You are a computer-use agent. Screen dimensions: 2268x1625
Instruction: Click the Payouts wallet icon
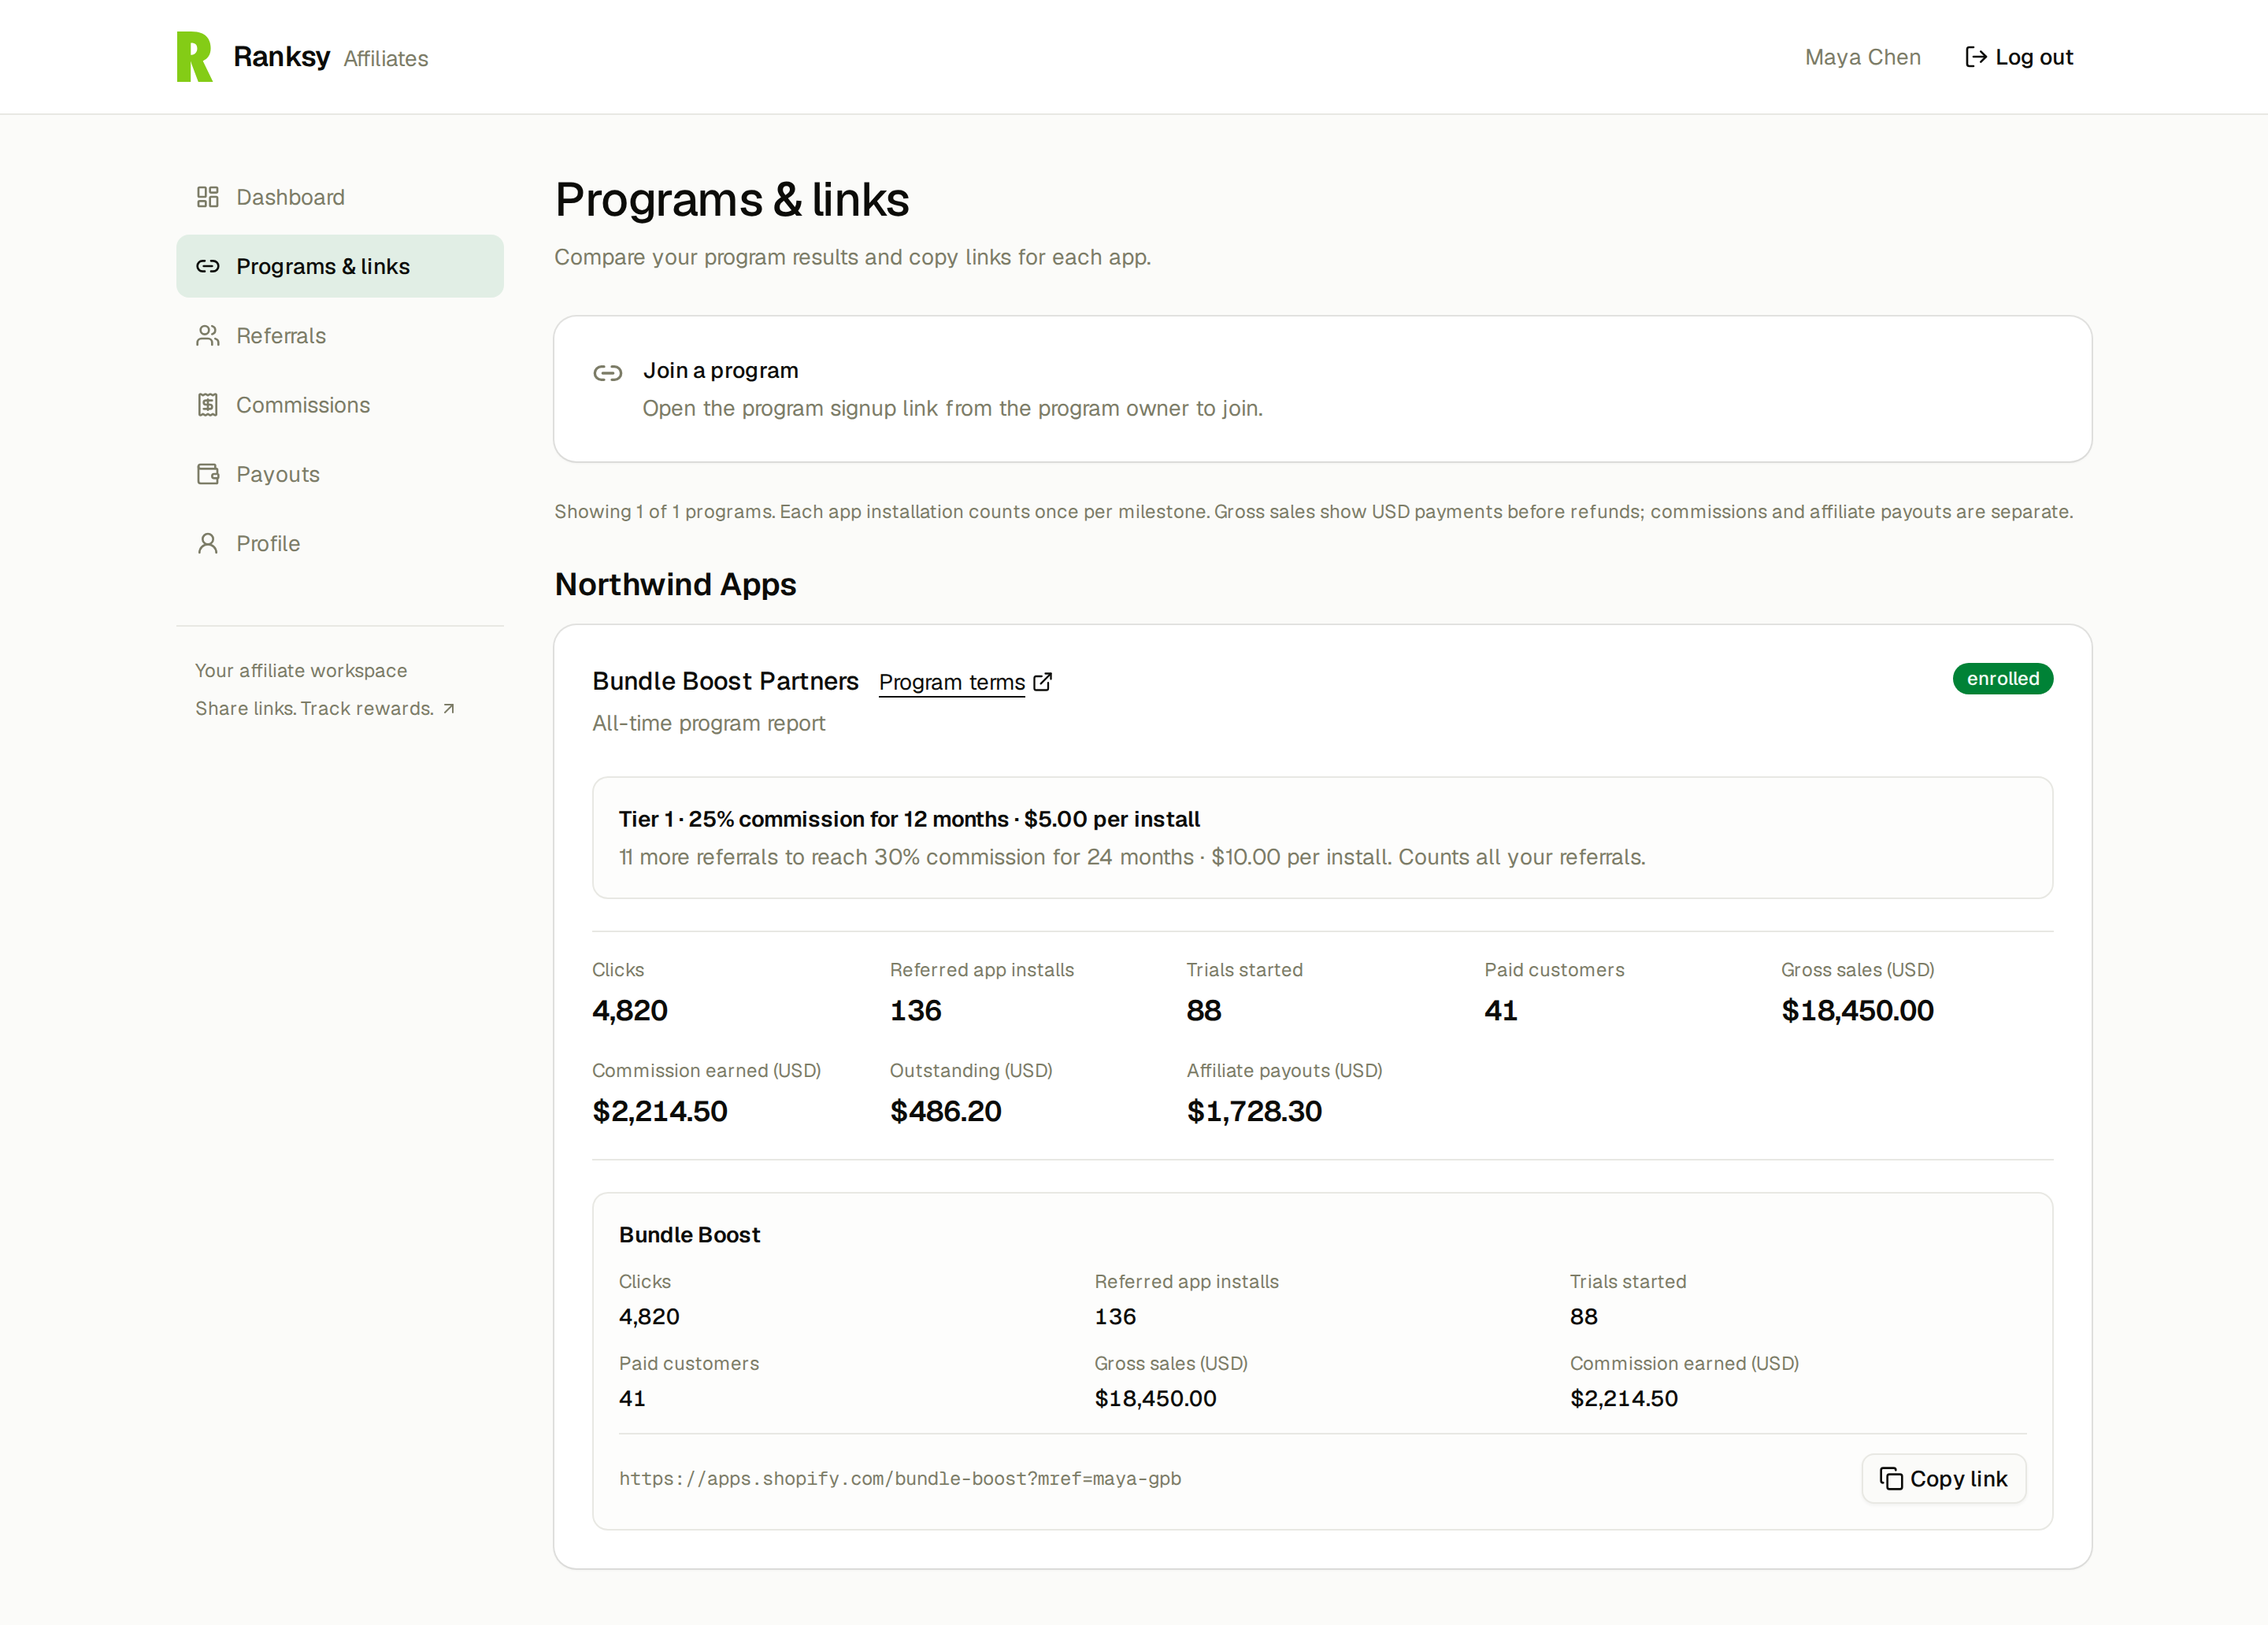pyautogui.click(x=208, y=474)
